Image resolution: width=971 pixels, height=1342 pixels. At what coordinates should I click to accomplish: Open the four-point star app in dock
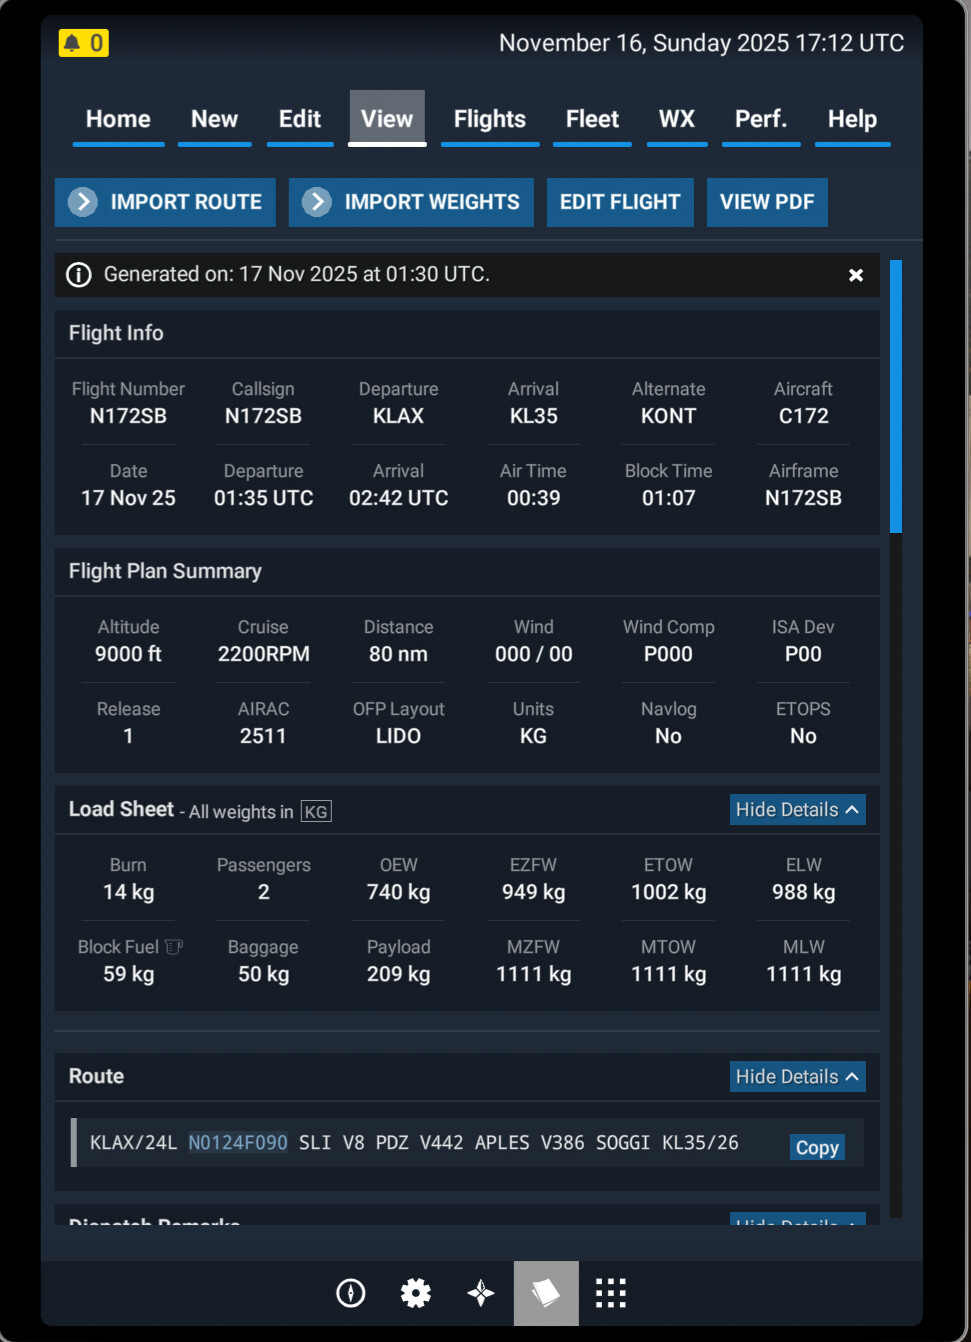coord(481,1293)
